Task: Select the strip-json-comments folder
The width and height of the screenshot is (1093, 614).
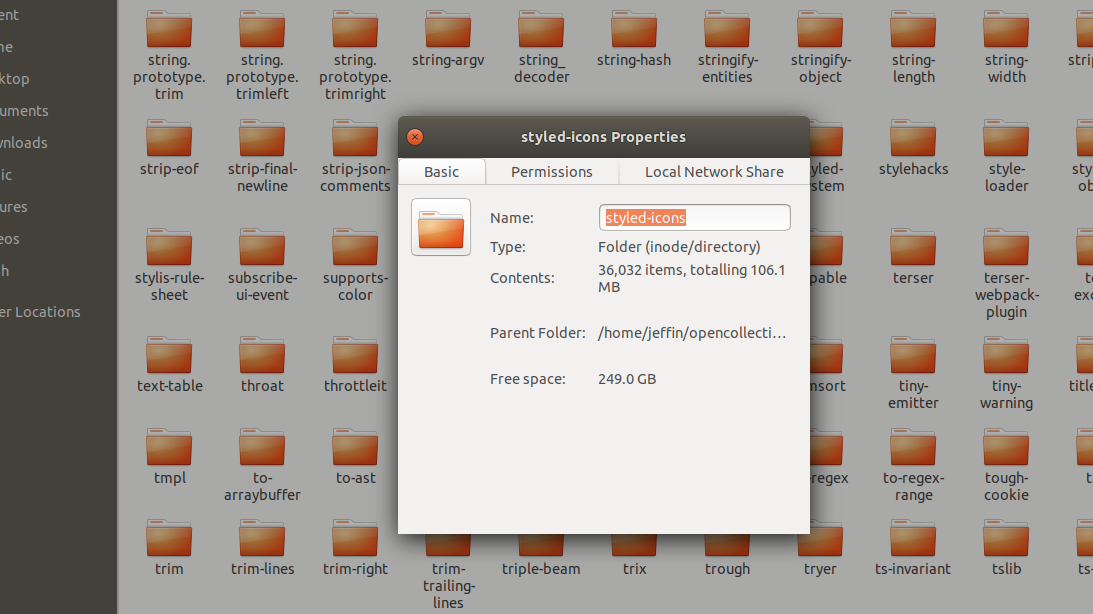Action: tap(355, 155)
